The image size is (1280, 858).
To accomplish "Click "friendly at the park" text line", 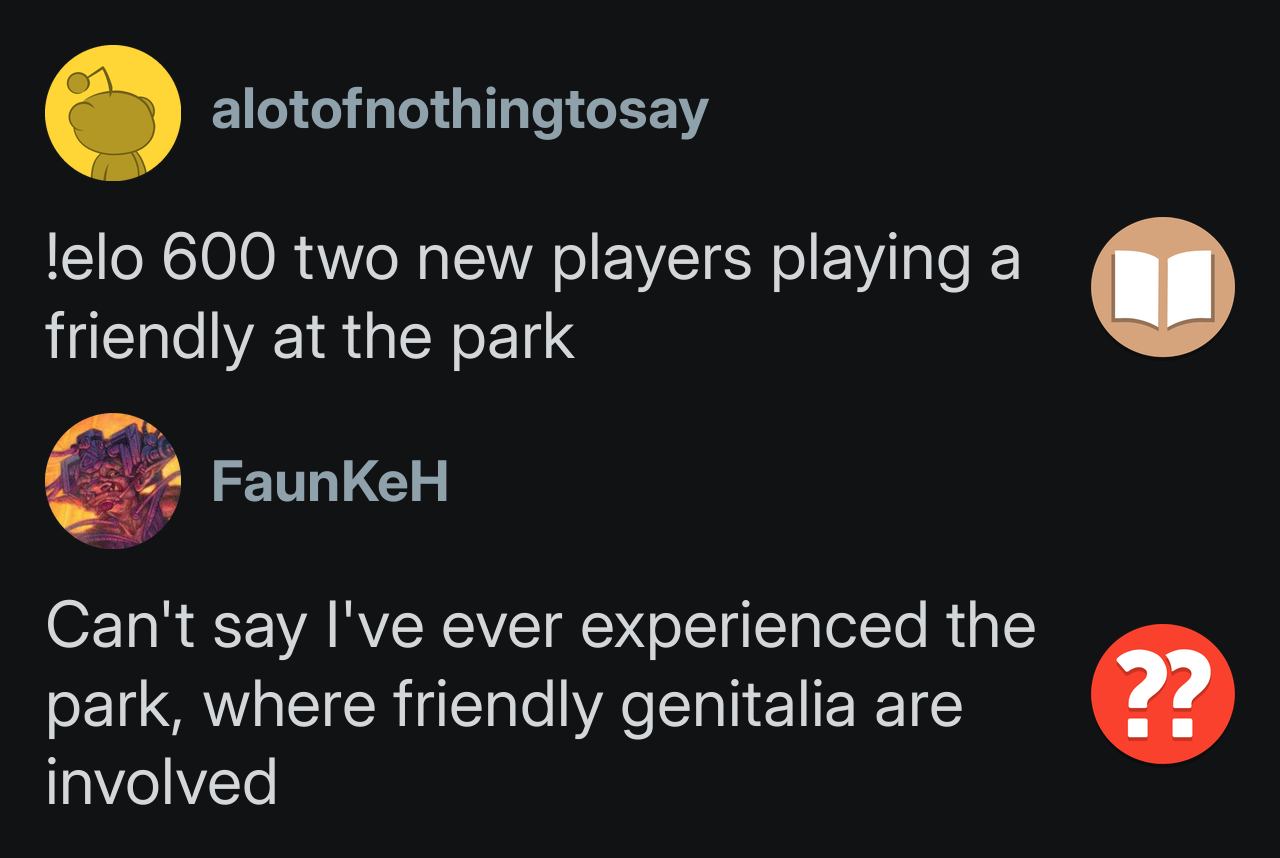I will 309,338.
